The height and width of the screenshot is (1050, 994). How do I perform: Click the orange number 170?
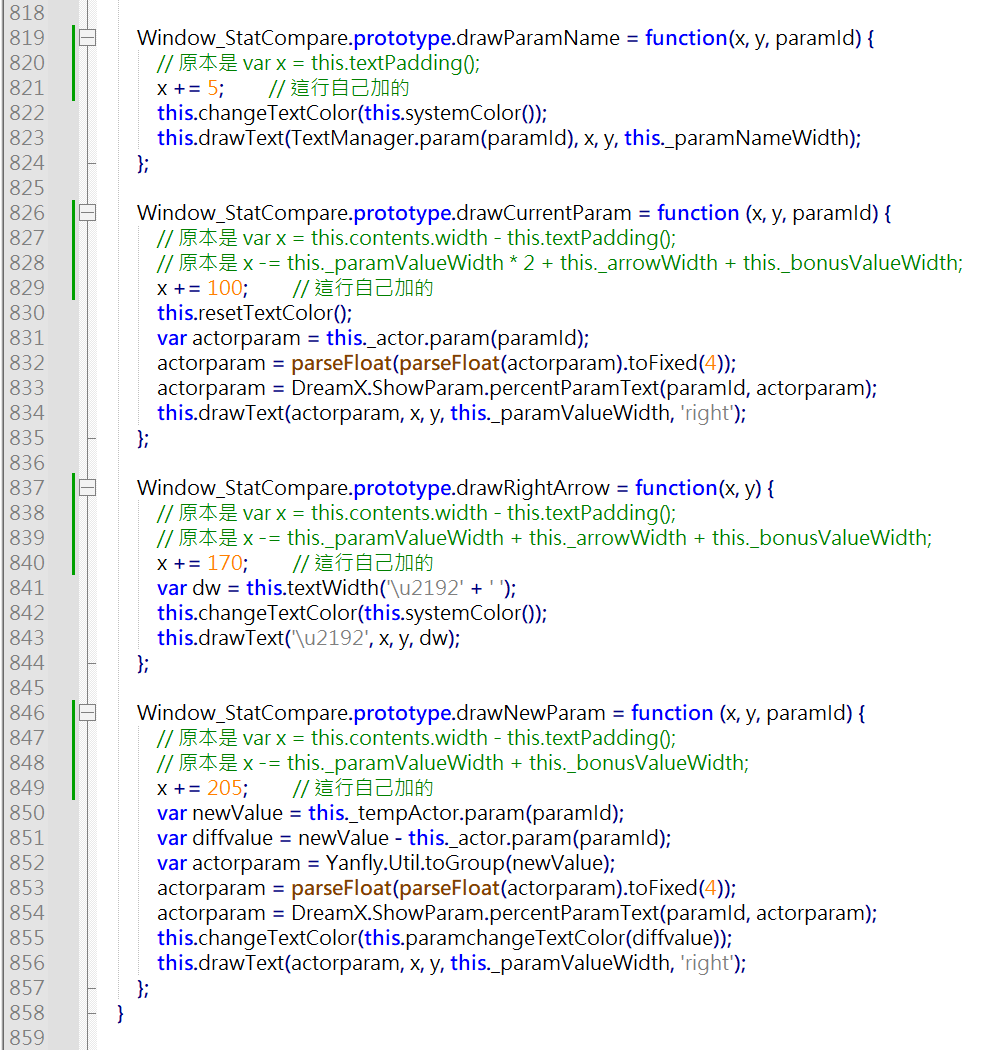tap(224, 563)
